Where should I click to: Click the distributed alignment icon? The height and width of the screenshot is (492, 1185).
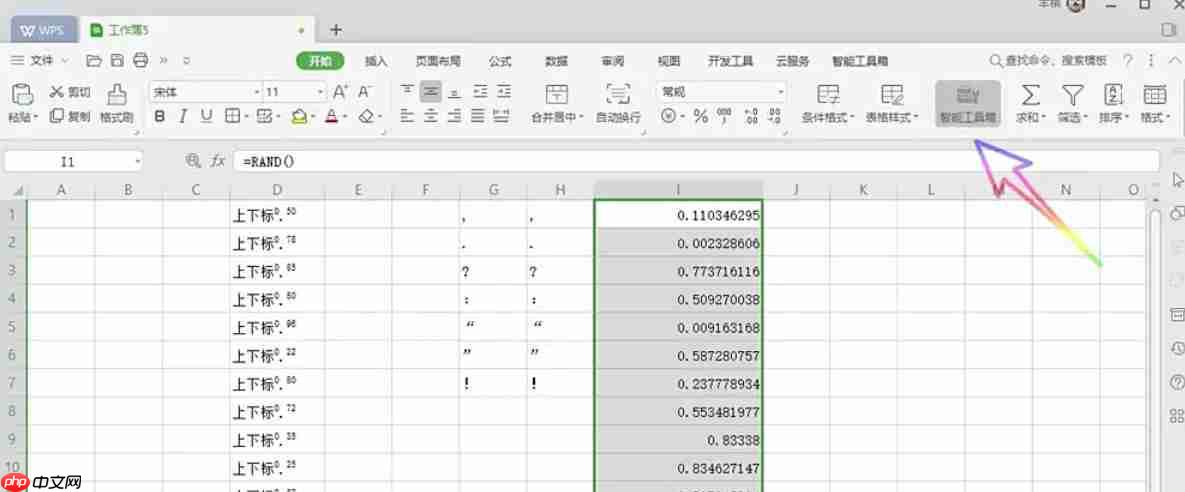[500, 116]
